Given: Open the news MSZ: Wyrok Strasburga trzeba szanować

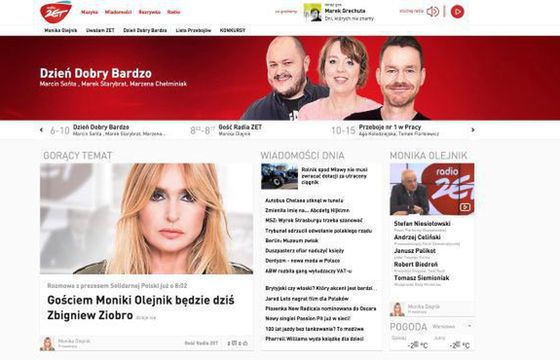Looking at the screenshot, I should [314, 221].
